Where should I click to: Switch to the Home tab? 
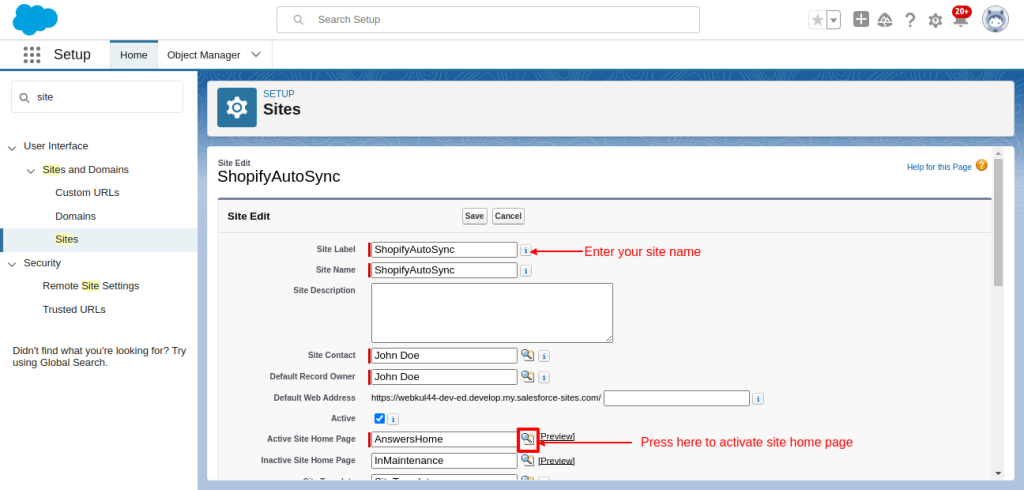[x=134, y=55]
